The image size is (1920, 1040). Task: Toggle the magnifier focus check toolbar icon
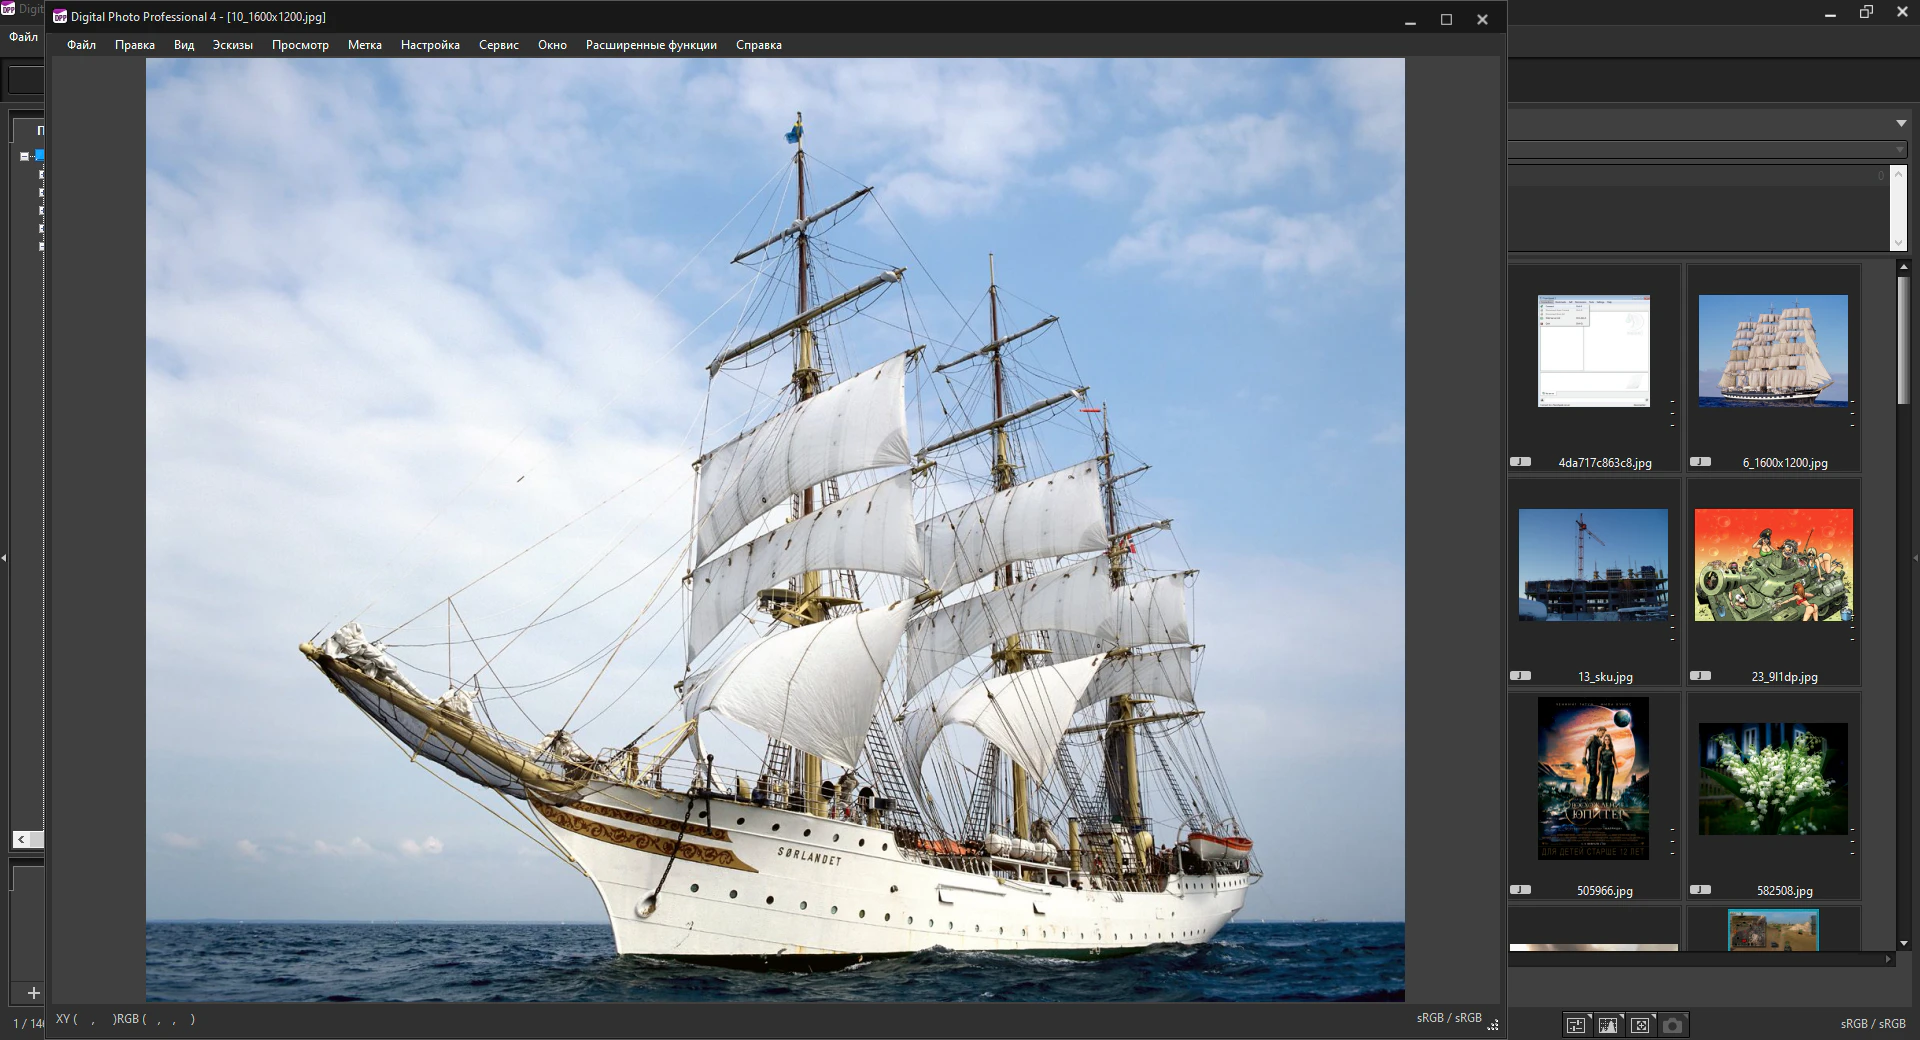[1642, 1026]
